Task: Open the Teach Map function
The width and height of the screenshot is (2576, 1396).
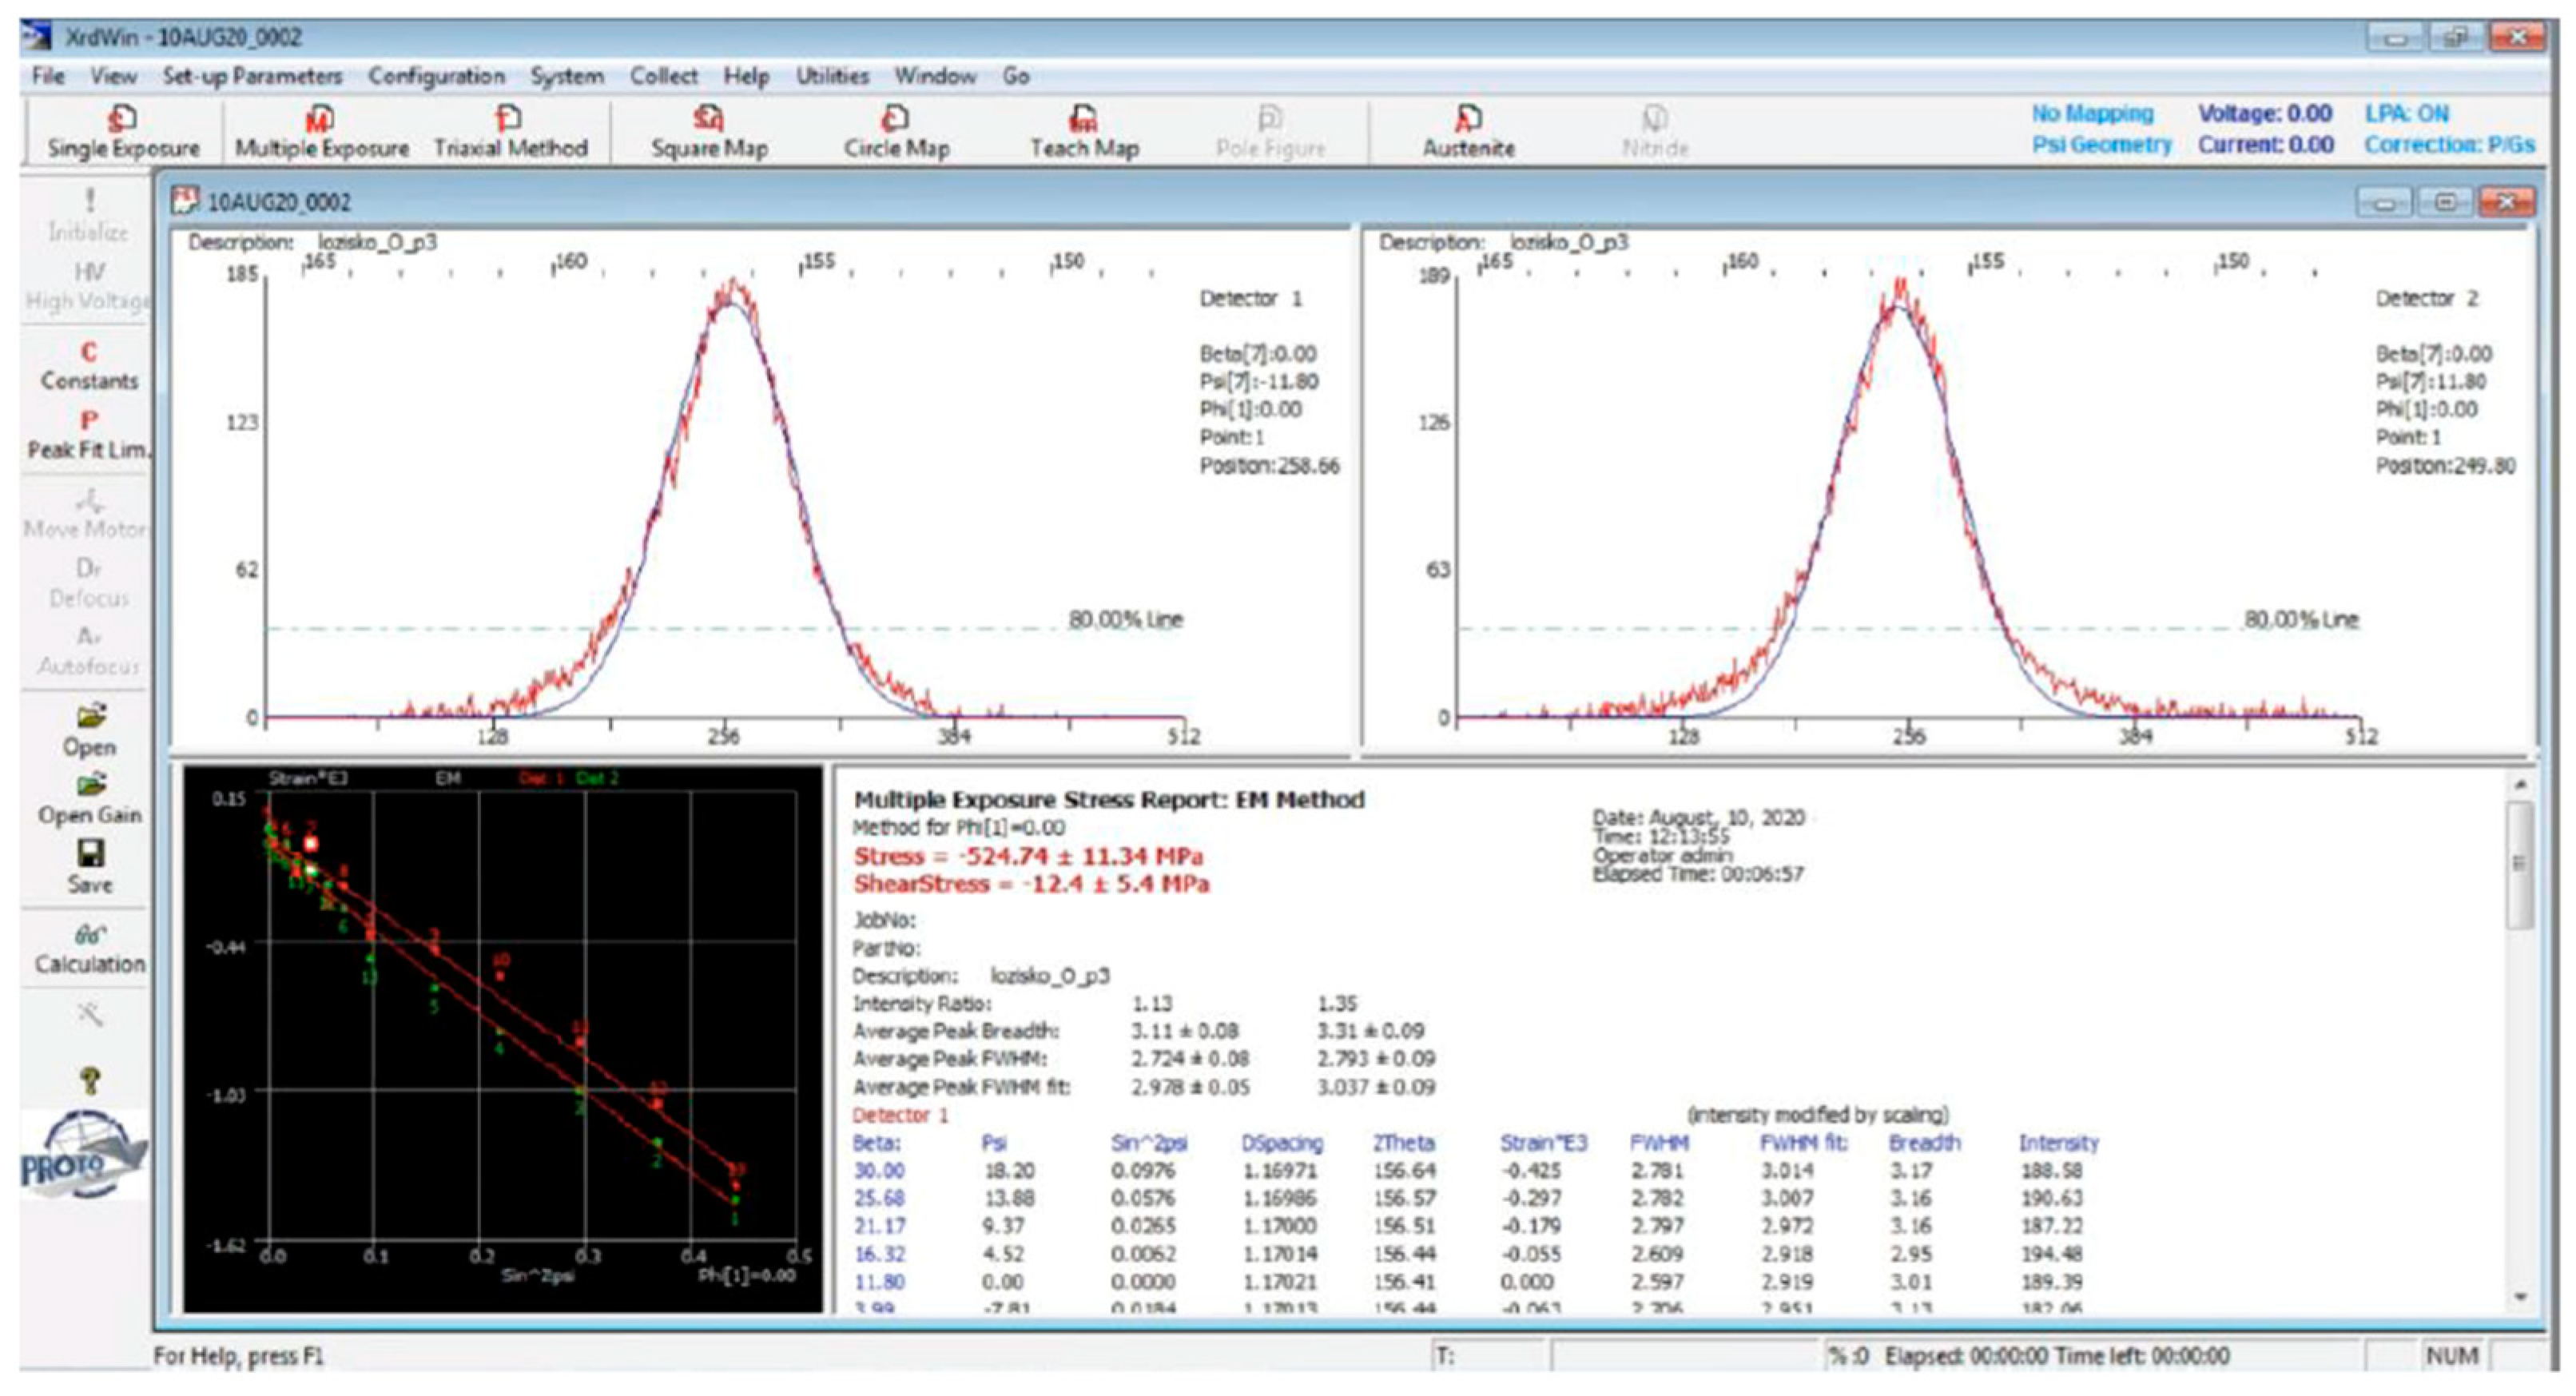Action: pos(1085,135)
